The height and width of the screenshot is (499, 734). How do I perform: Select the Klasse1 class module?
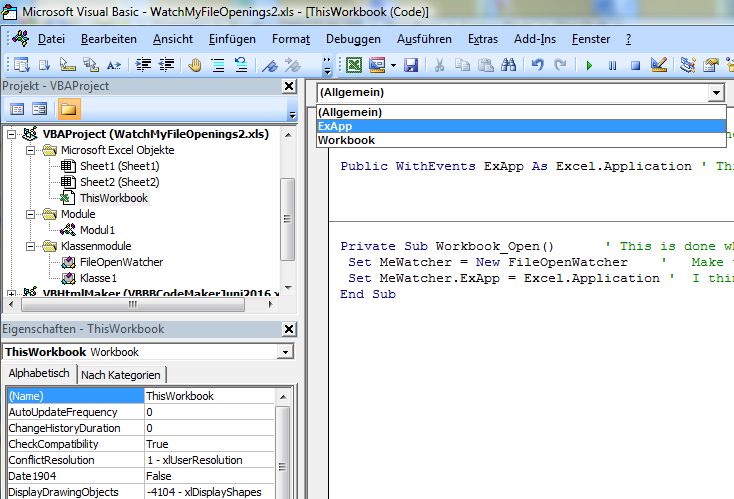point(98,278)
